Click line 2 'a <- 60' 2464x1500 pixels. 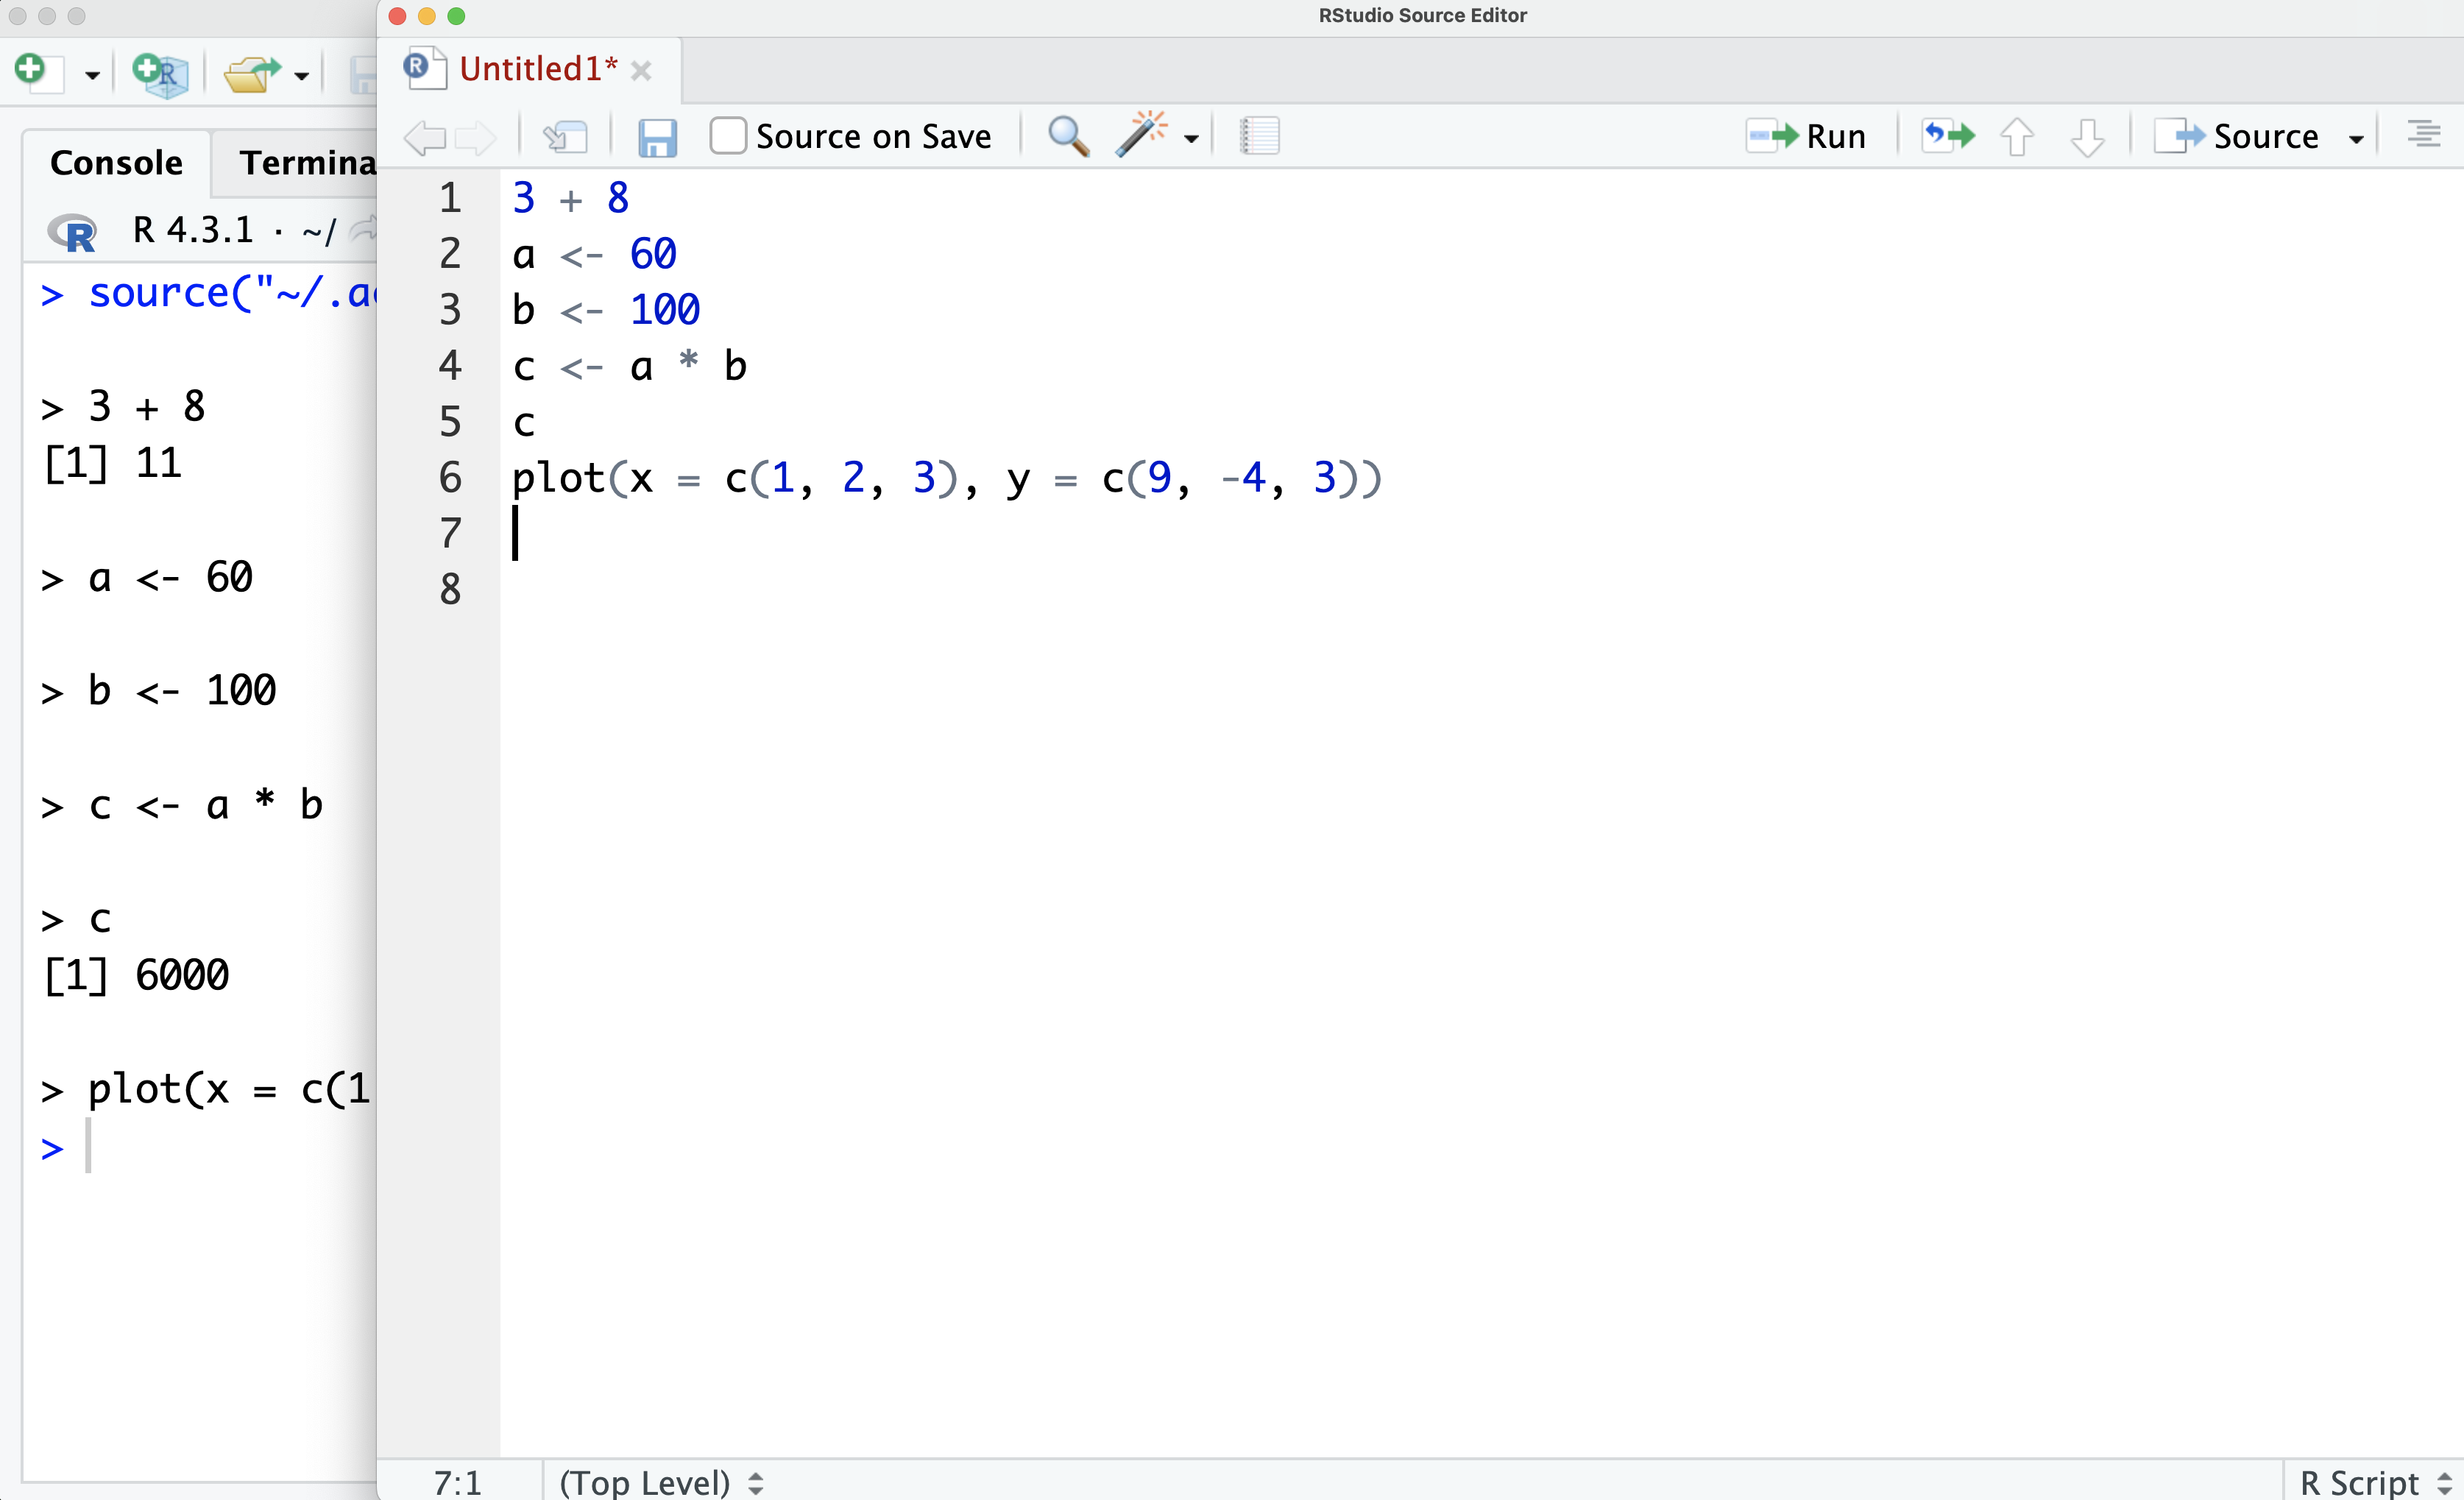pyautogui.click(x=594, y=254)
